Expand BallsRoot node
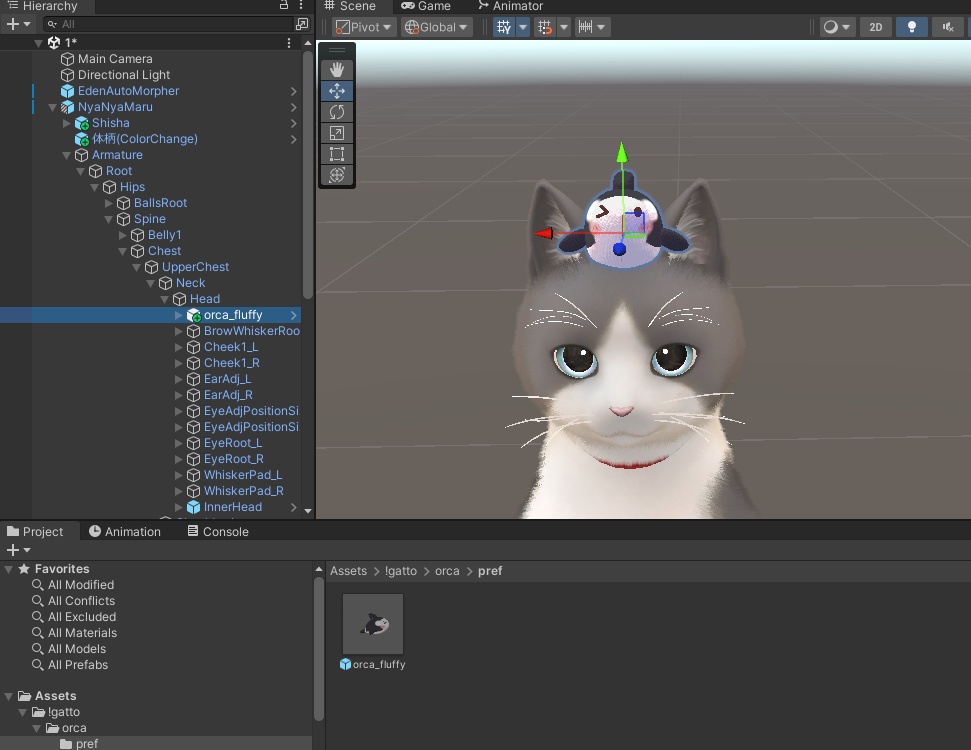Image resolution: width=971 pixels, height=750 pixels. (109, 203)
